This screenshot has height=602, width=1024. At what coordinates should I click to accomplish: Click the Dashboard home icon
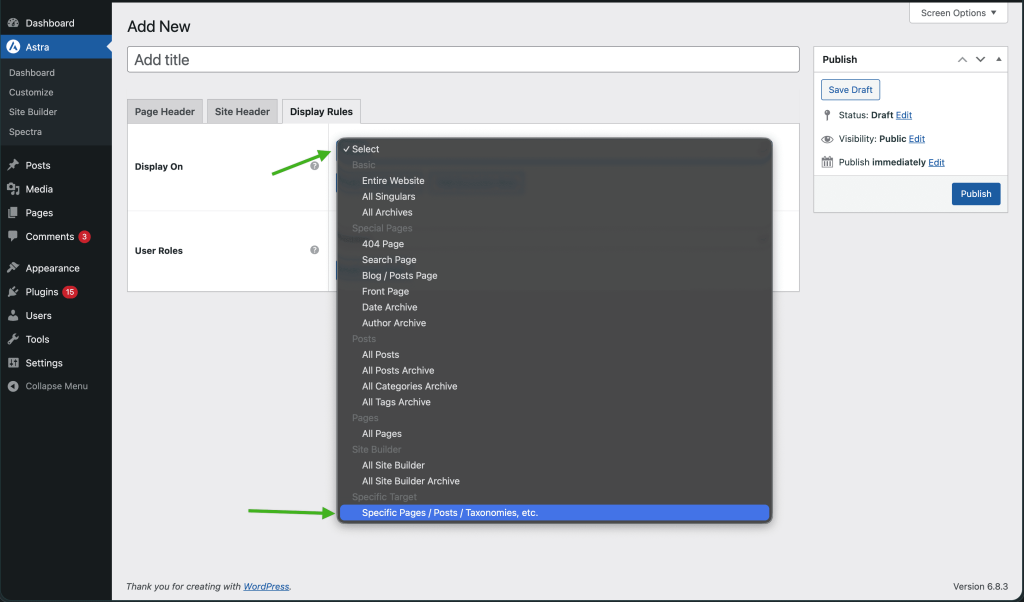[12, 22]
